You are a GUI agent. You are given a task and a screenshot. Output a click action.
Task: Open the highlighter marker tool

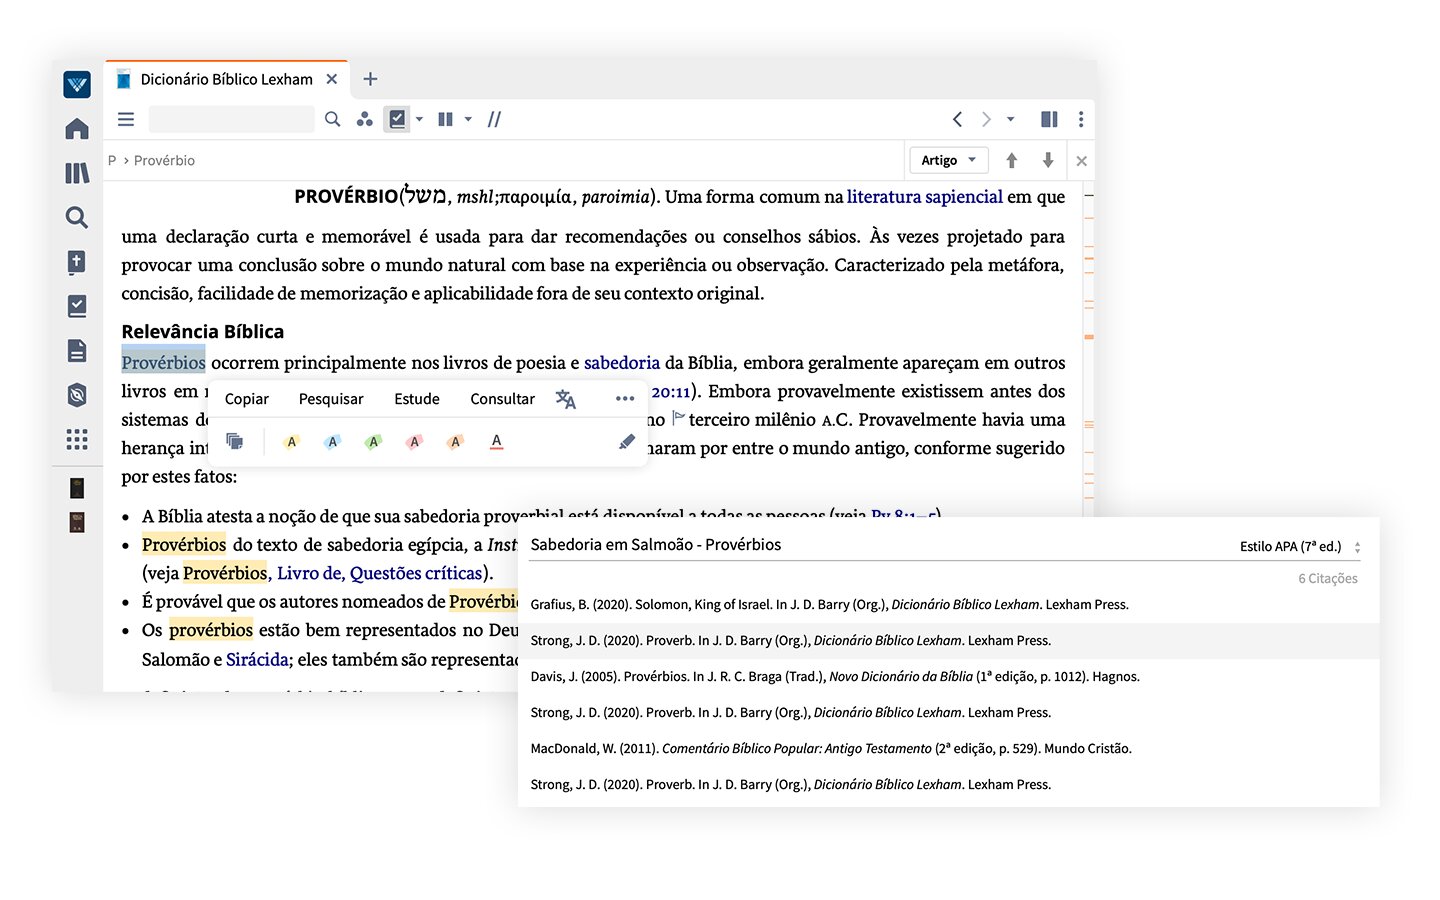[x=627, y=441]
